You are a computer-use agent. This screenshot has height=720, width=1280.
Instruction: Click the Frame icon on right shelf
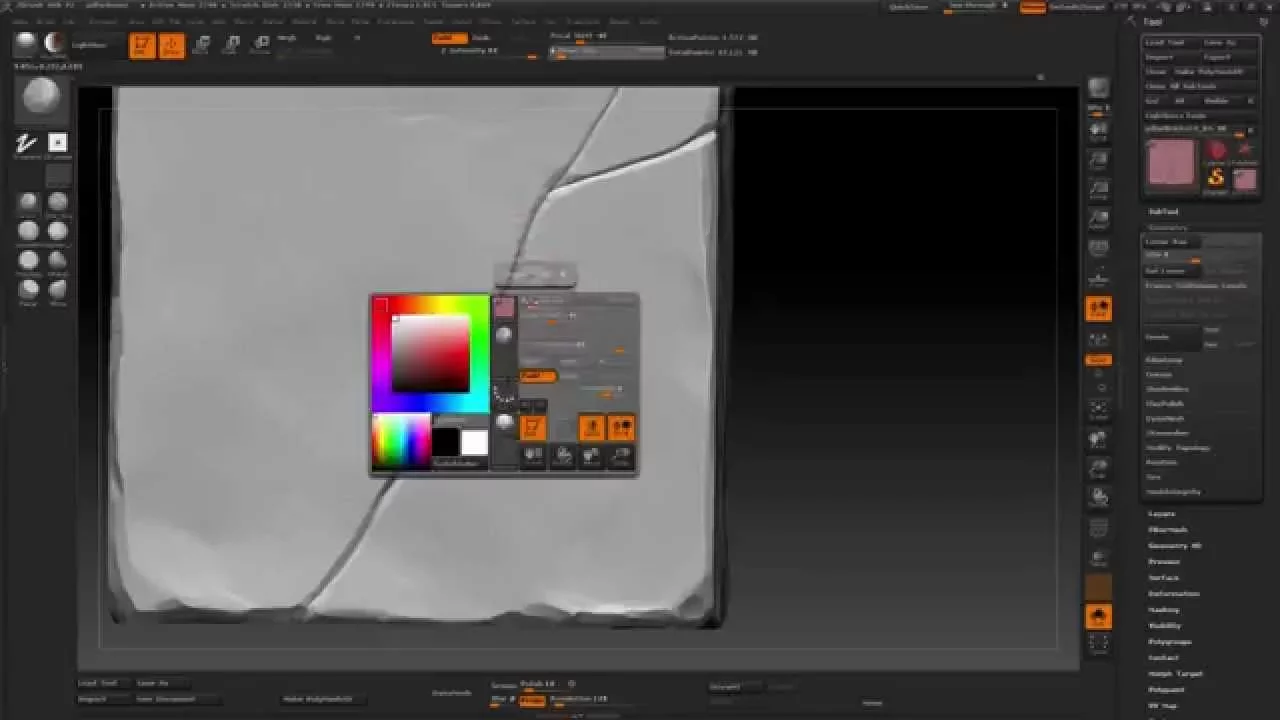(1099, 411)
